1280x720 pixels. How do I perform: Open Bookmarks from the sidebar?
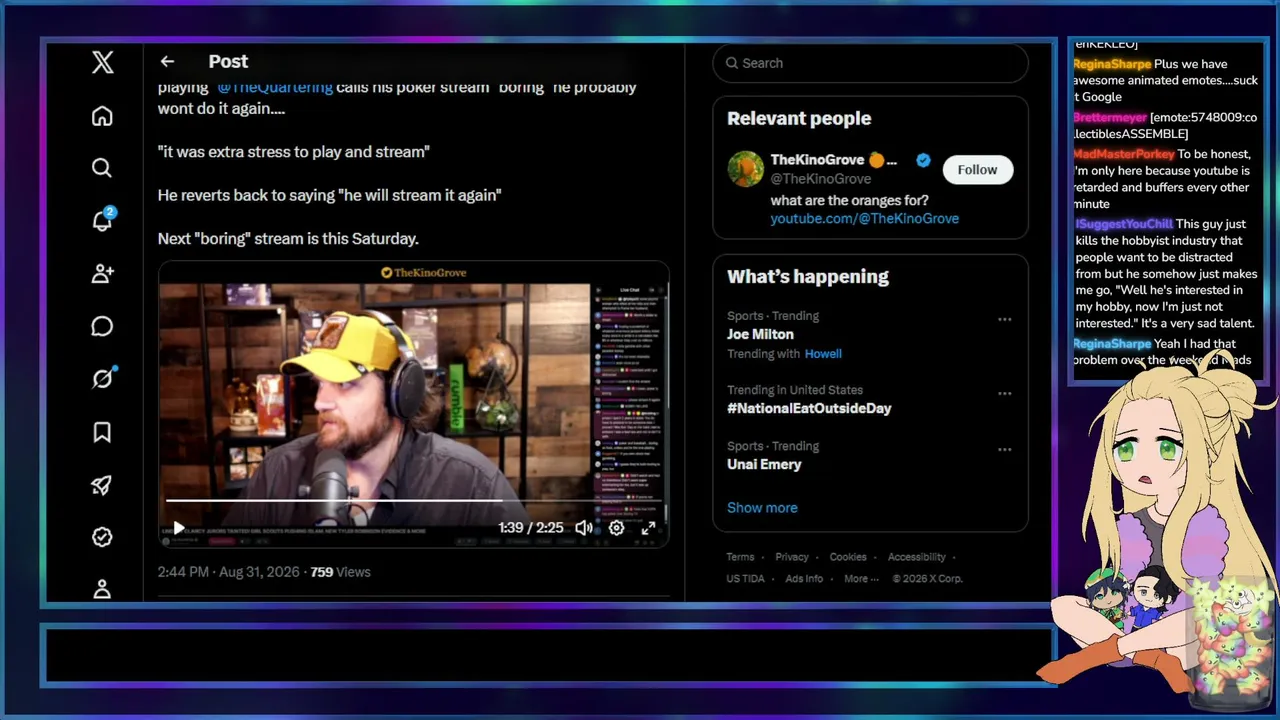coord(102,432)
